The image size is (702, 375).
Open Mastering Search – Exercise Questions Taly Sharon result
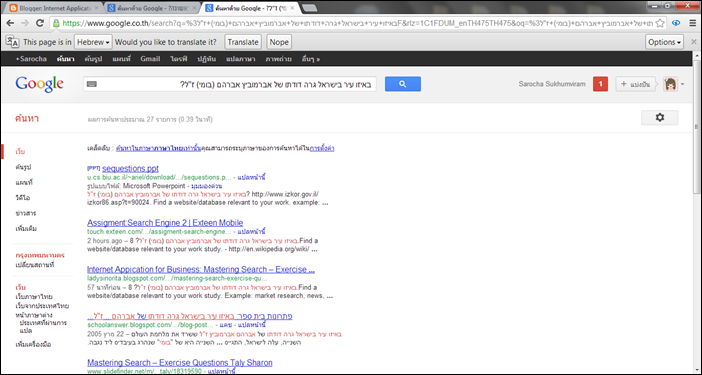(x=180, y=362)
